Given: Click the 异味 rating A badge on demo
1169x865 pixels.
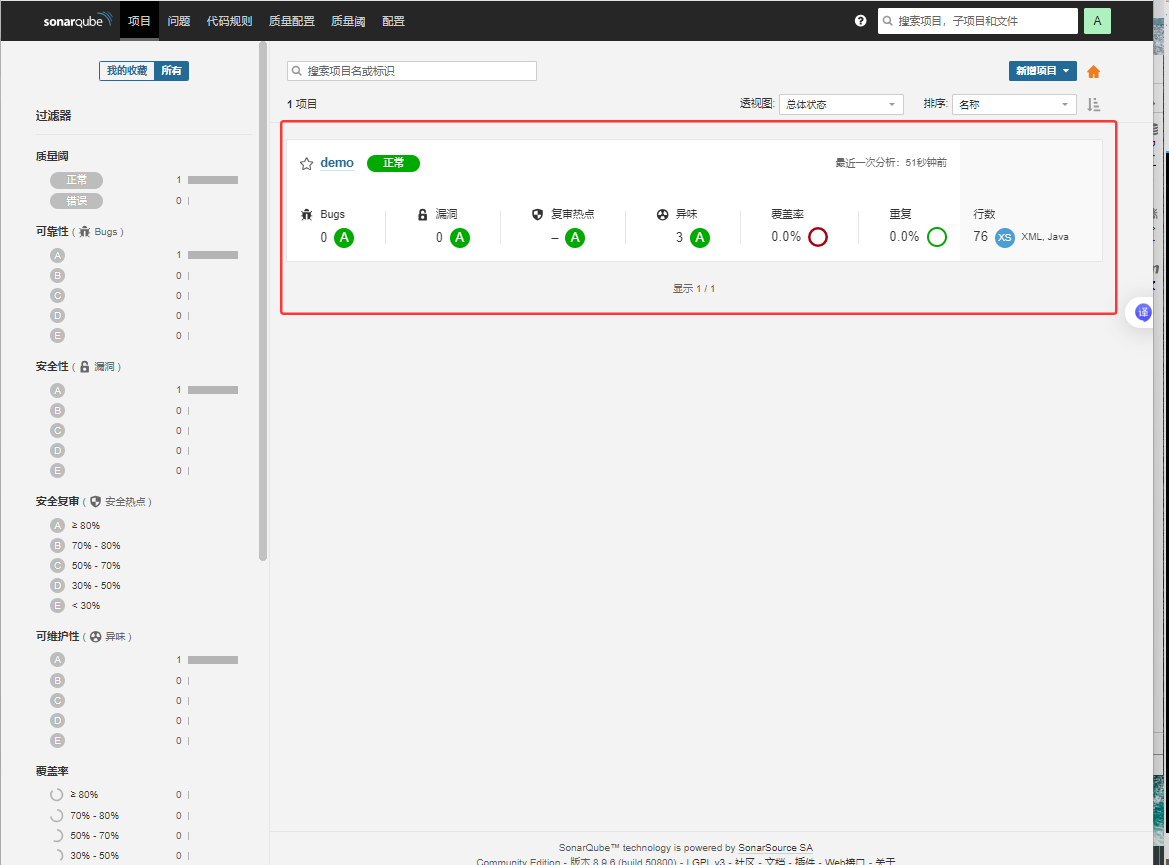Looking at the screenshot, I should [x=699, y=238].
